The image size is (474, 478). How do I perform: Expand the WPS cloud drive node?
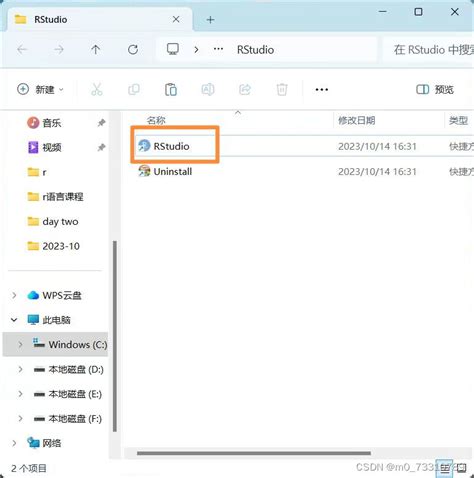coord(14,295)
